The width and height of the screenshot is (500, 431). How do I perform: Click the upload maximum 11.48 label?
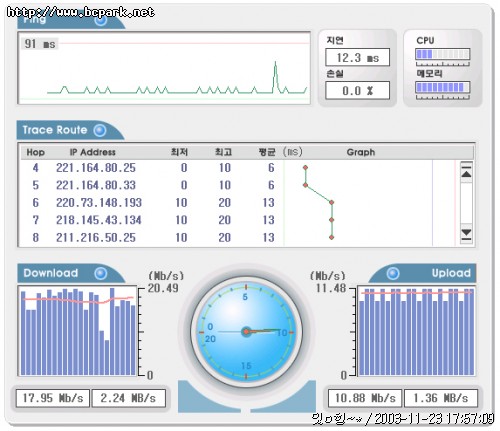click(331, 288)
